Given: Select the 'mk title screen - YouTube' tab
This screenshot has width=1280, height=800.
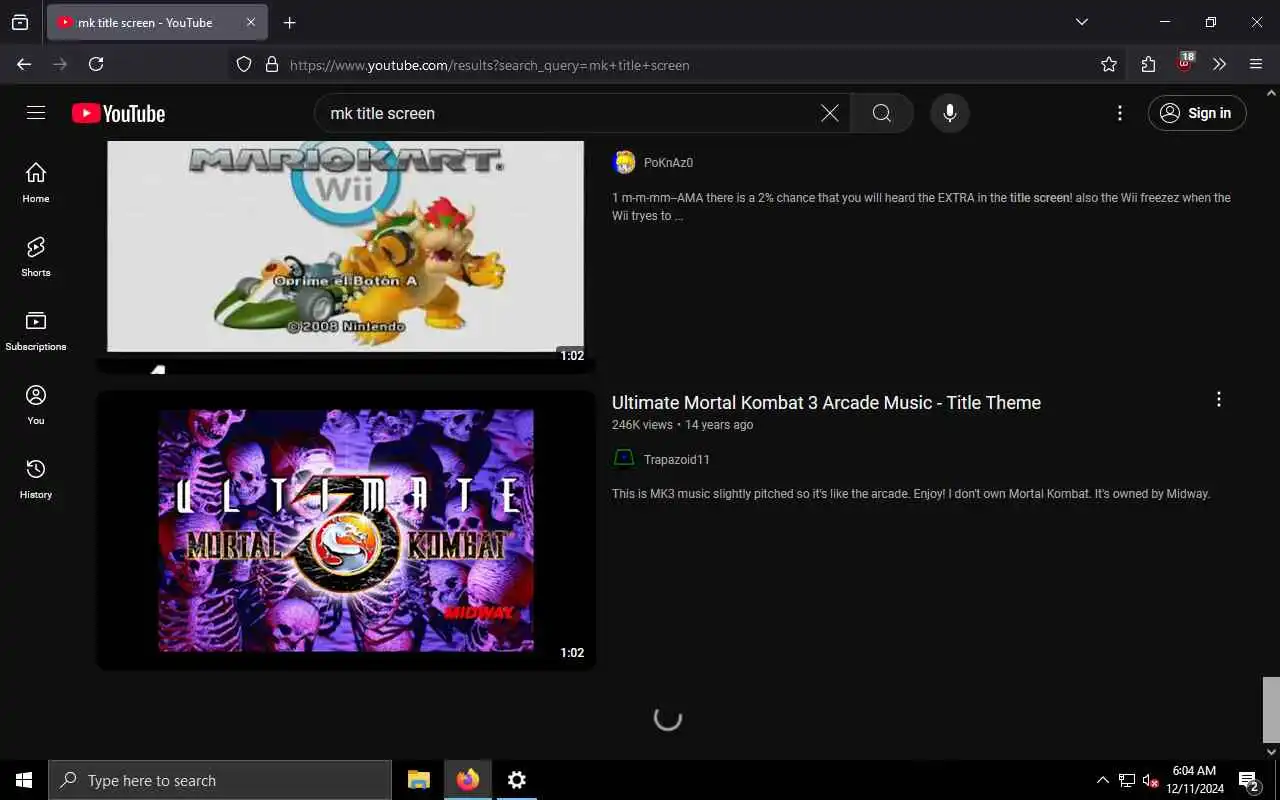Looking at the screenshot, I should pos(145,22).
